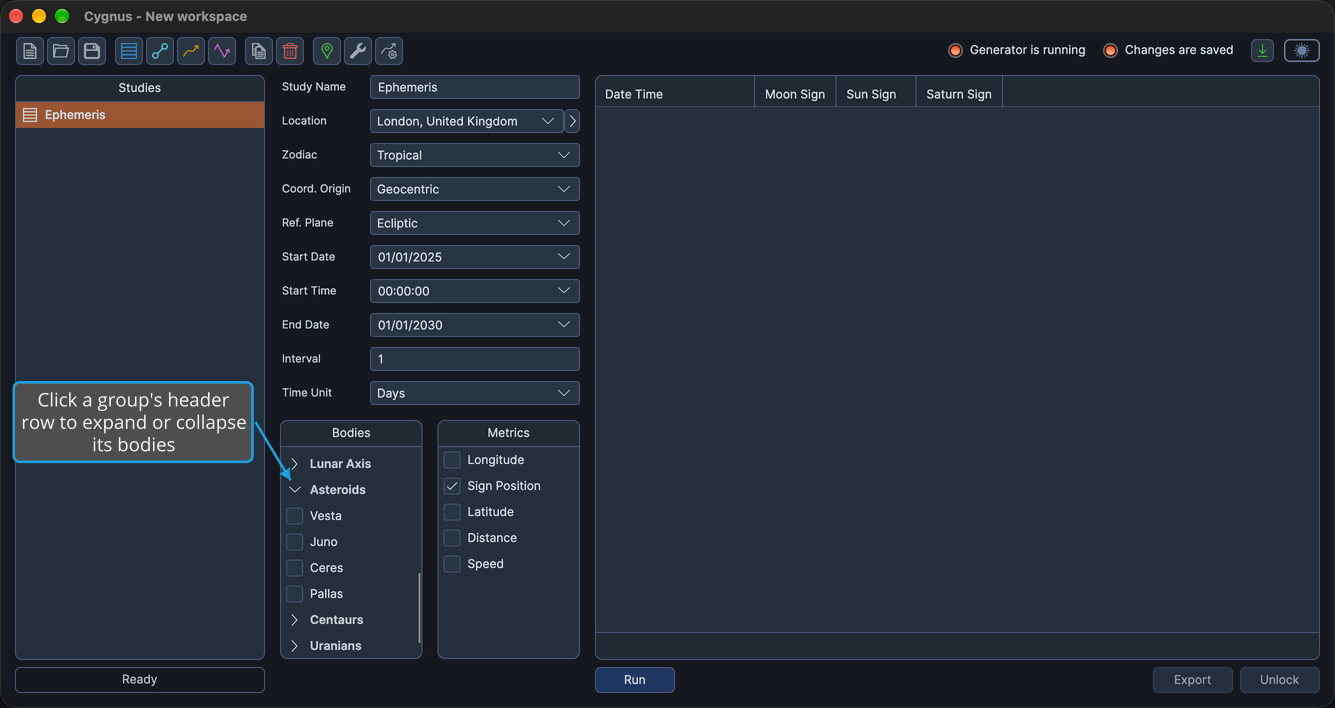Viewport: 1335px width, 708px height.
Task: Save the workspace using the floppy disk icon
Action: click(x=92, y=51)
